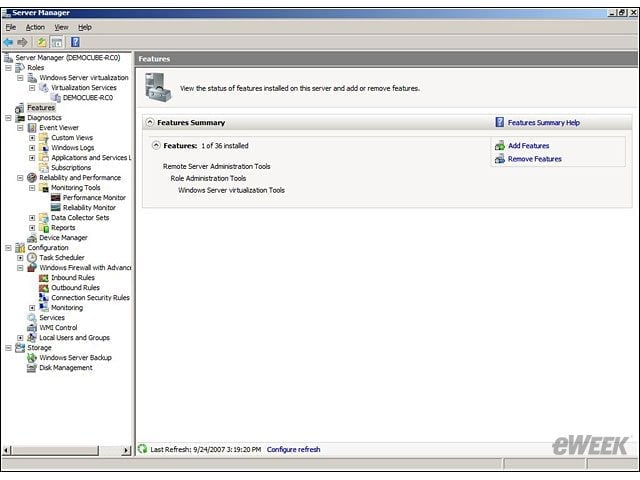The height and width of the screenshot is (480, 640).
Task: Click the Remove Features icon
Action: click(500, 159)
